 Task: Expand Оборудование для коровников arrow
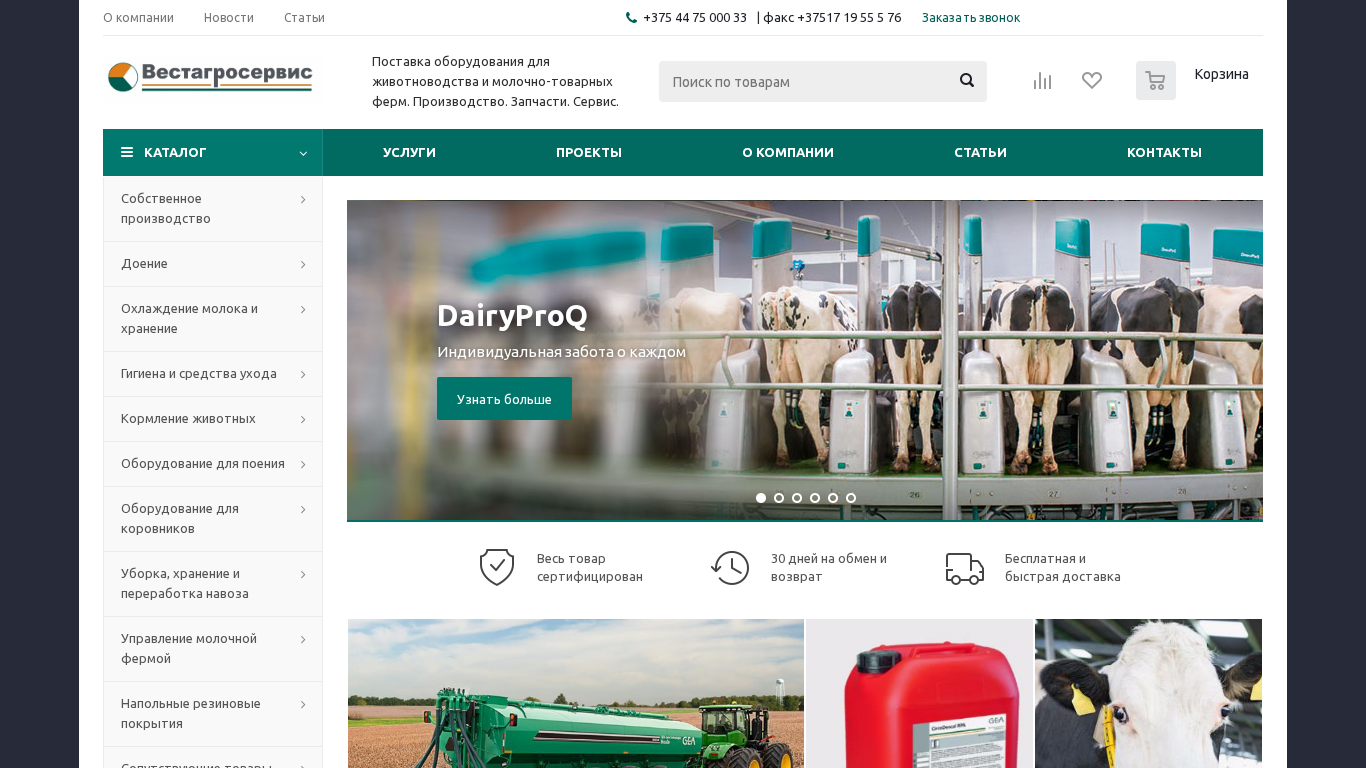click(x=303, y=510)
